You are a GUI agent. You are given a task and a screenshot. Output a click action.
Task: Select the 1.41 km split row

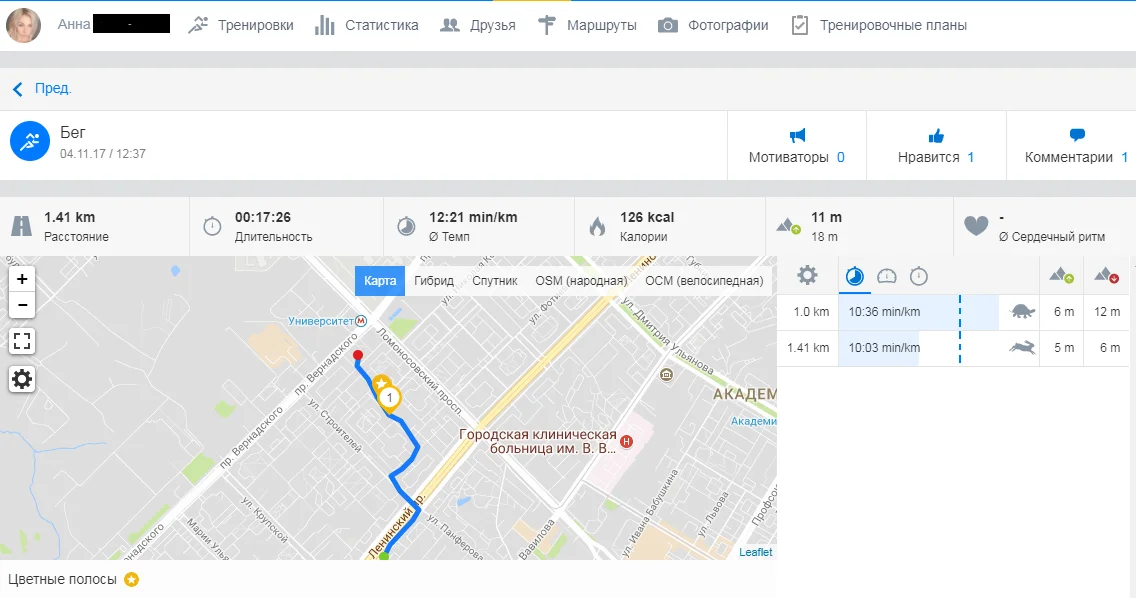coord(953,348)
